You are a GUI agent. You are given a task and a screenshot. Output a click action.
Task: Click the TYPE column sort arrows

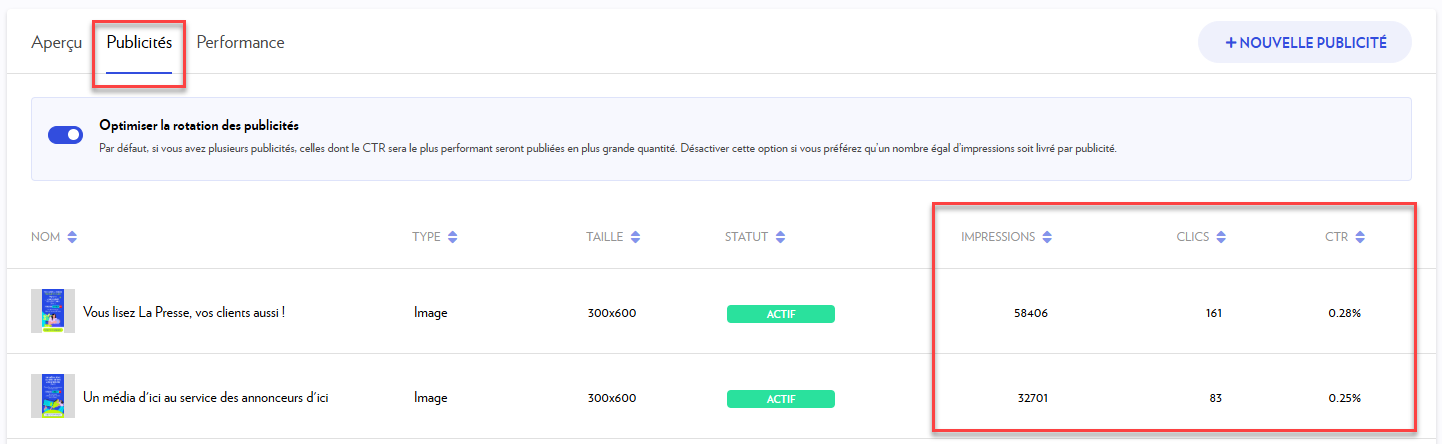(453, 237)
